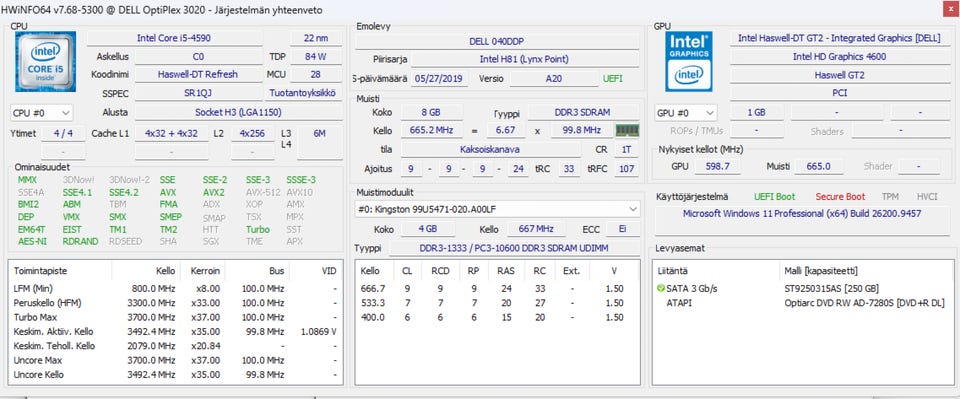The height and width of the screenshot is (399, 960).
Task: Open the CPU #0 selector dropdown
Action: 42,113
